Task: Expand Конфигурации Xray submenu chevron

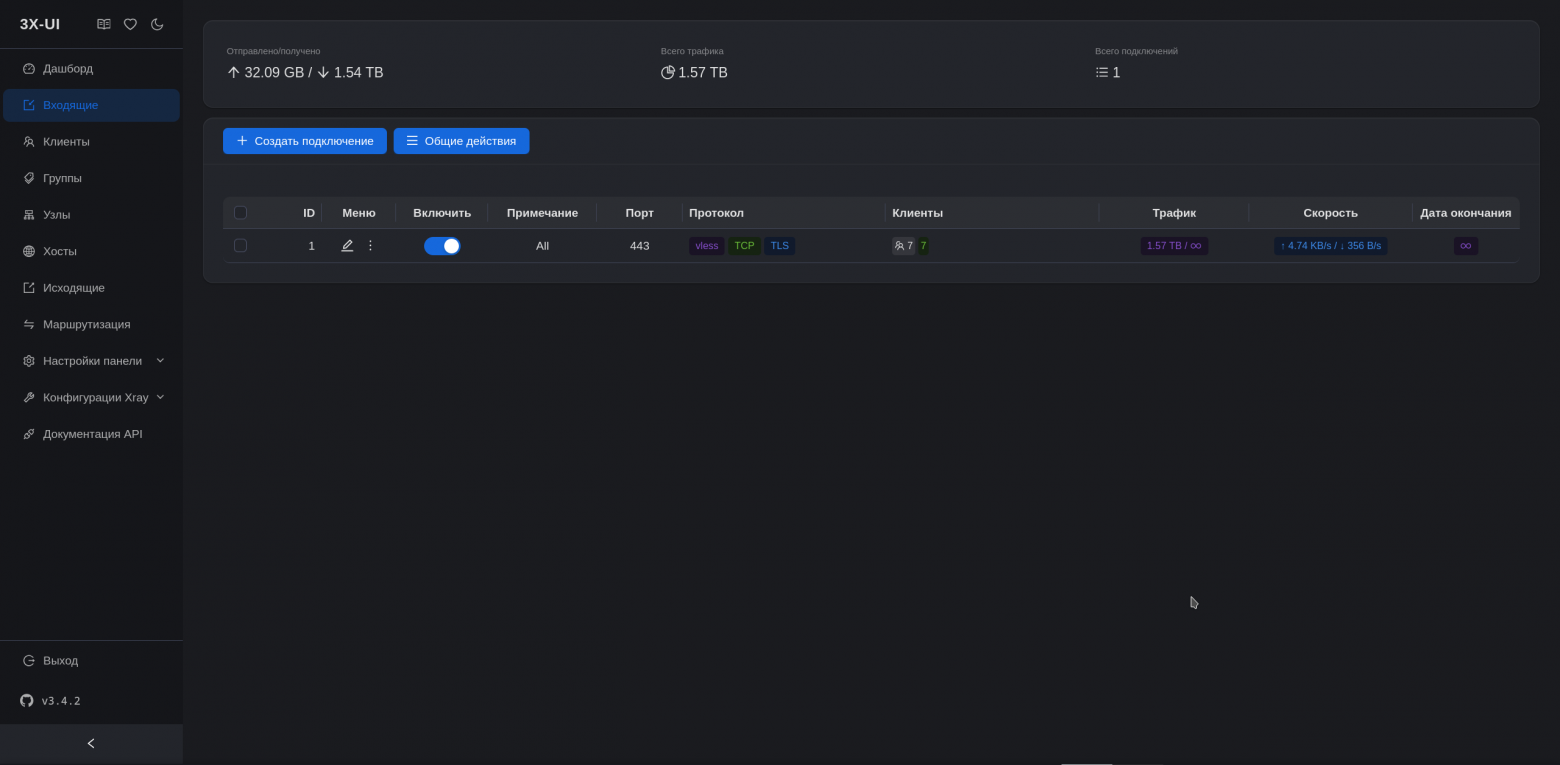Action: [x=160, y=397]
